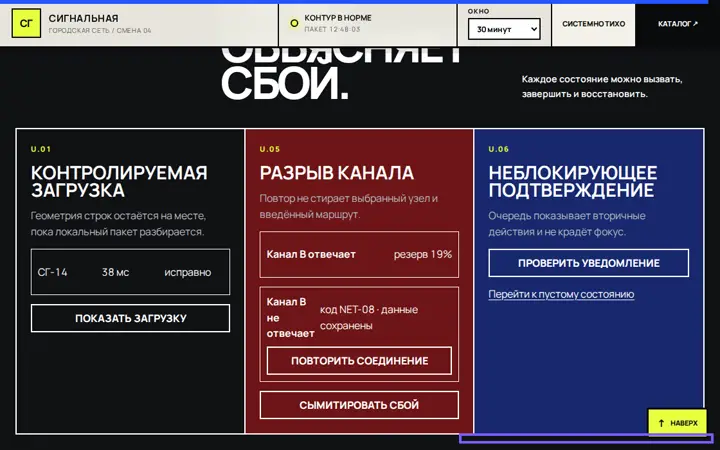The width and height of the screenshot is (720, 450).
Task: Click the ПОКАЗАТЬ ЗАГРУЗКУ button
Action: coord(130,318)
